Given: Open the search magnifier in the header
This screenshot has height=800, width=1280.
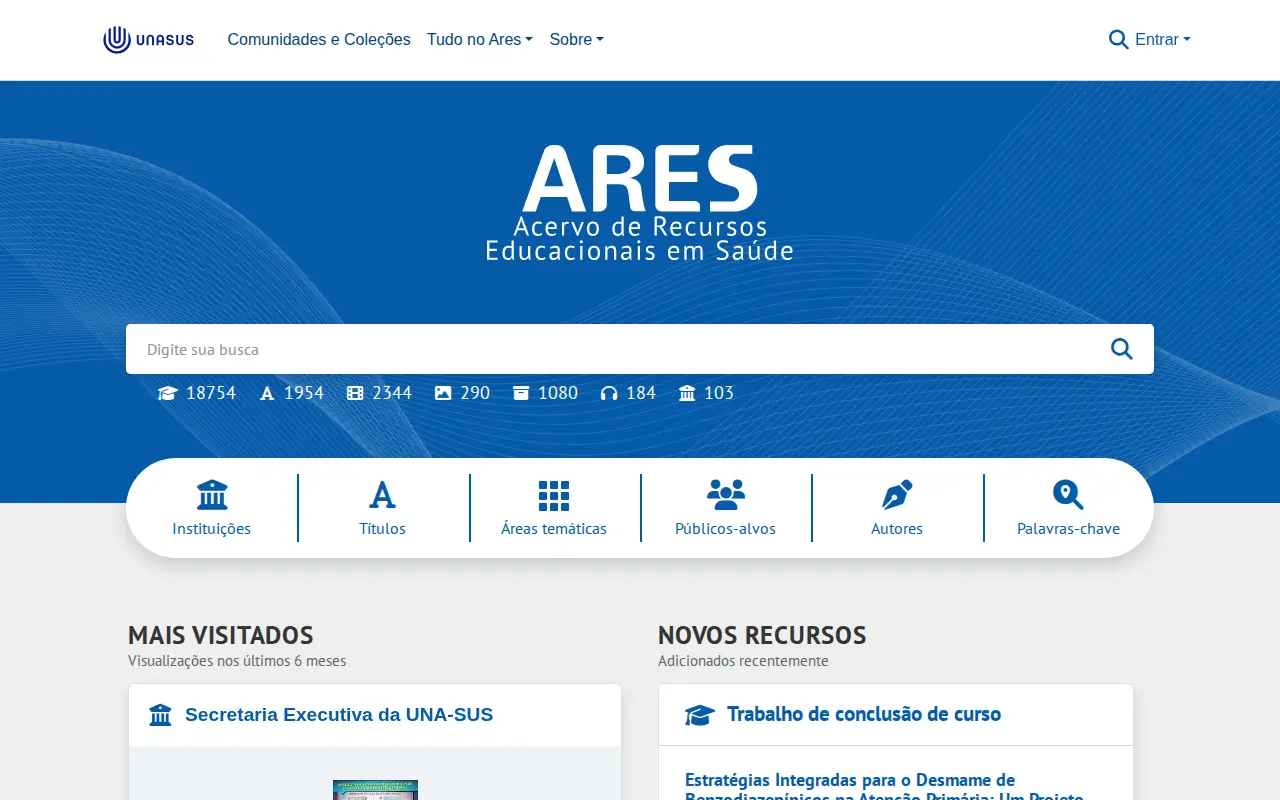Looking at the screenshot, I should click(x=1119, y=40).
